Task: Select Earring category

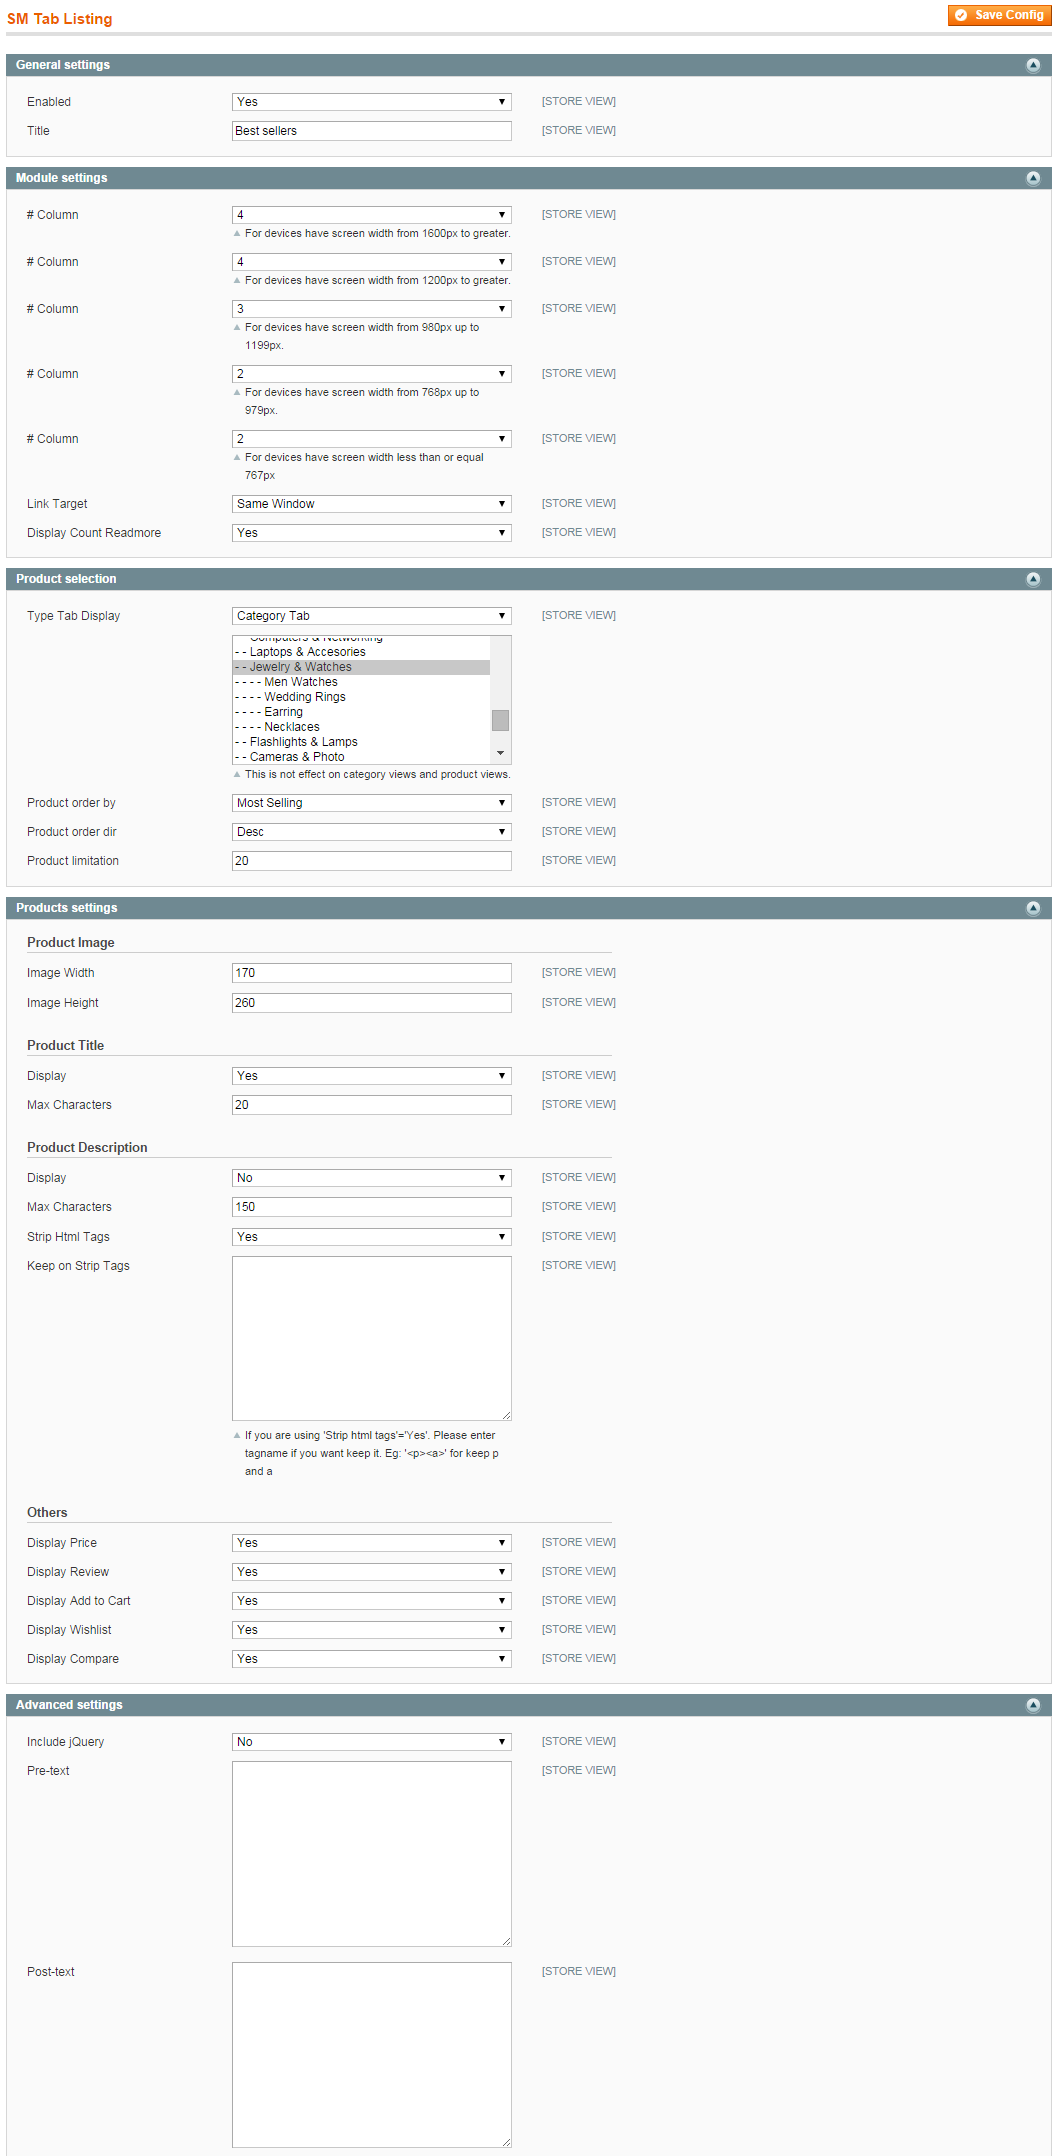Action: coord(361,712)
